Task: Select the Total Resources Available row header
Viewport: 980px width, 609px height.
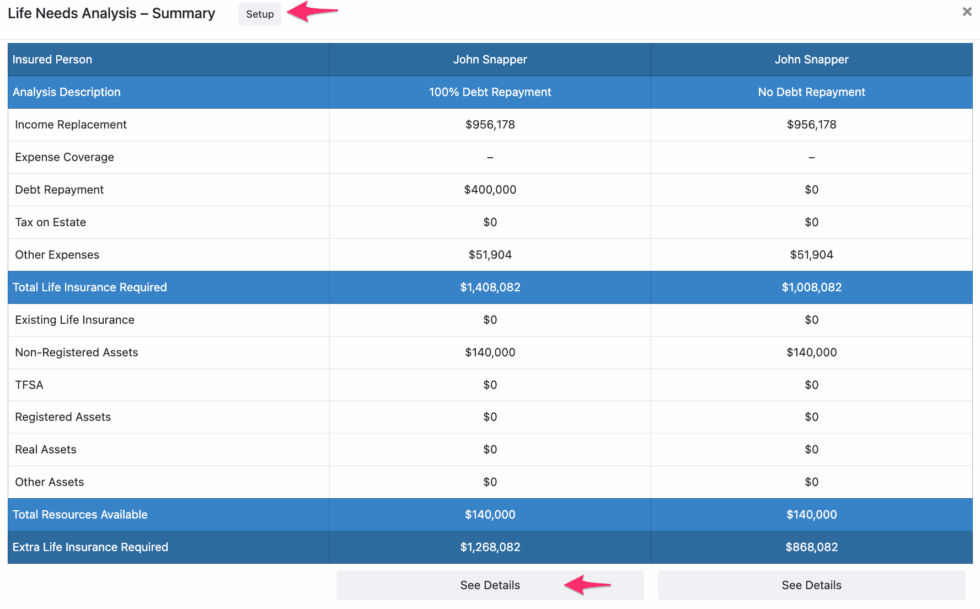Action: [80, 514]
